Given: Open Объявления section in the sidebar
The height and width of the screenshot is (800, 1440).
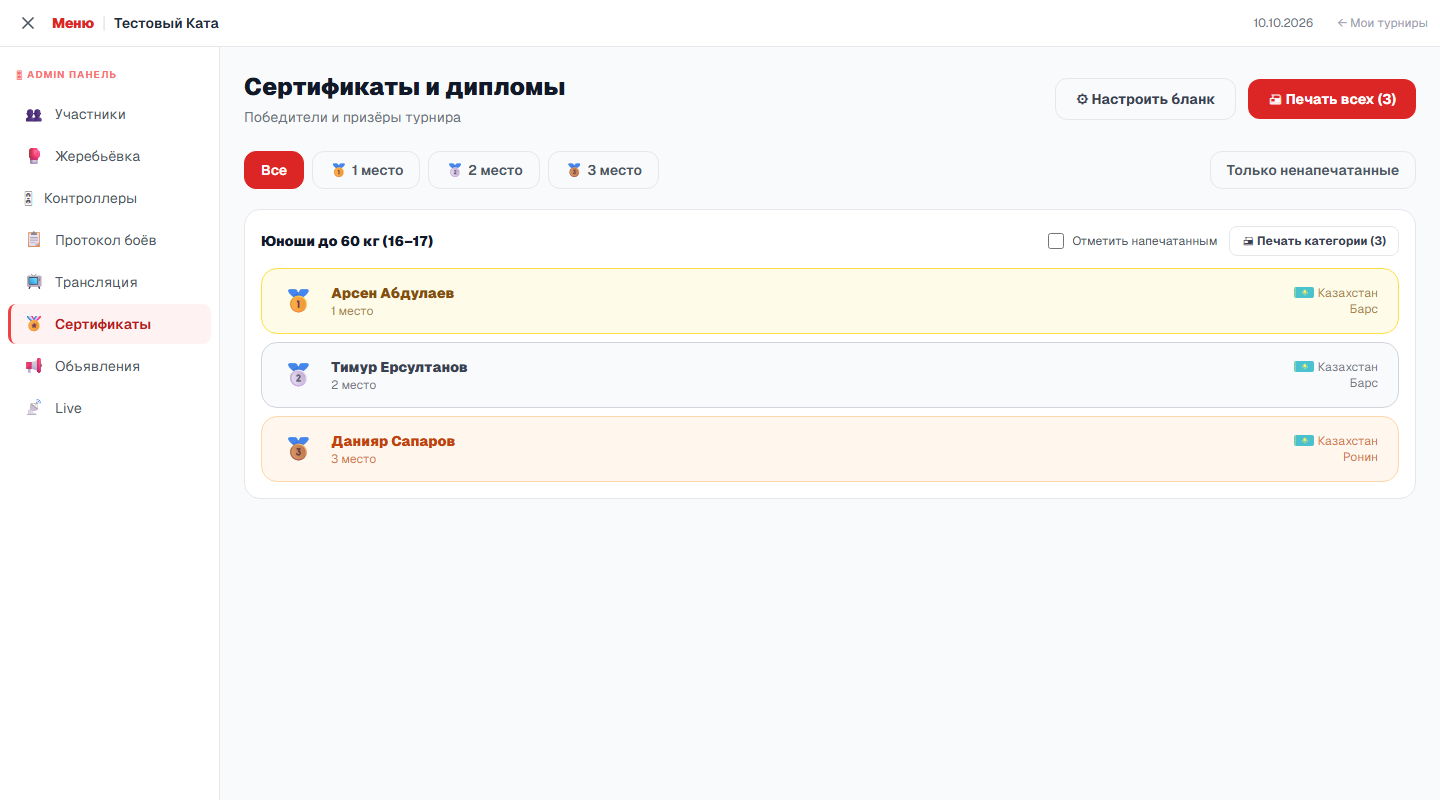Looking at the screenshot, I should 110,367.
